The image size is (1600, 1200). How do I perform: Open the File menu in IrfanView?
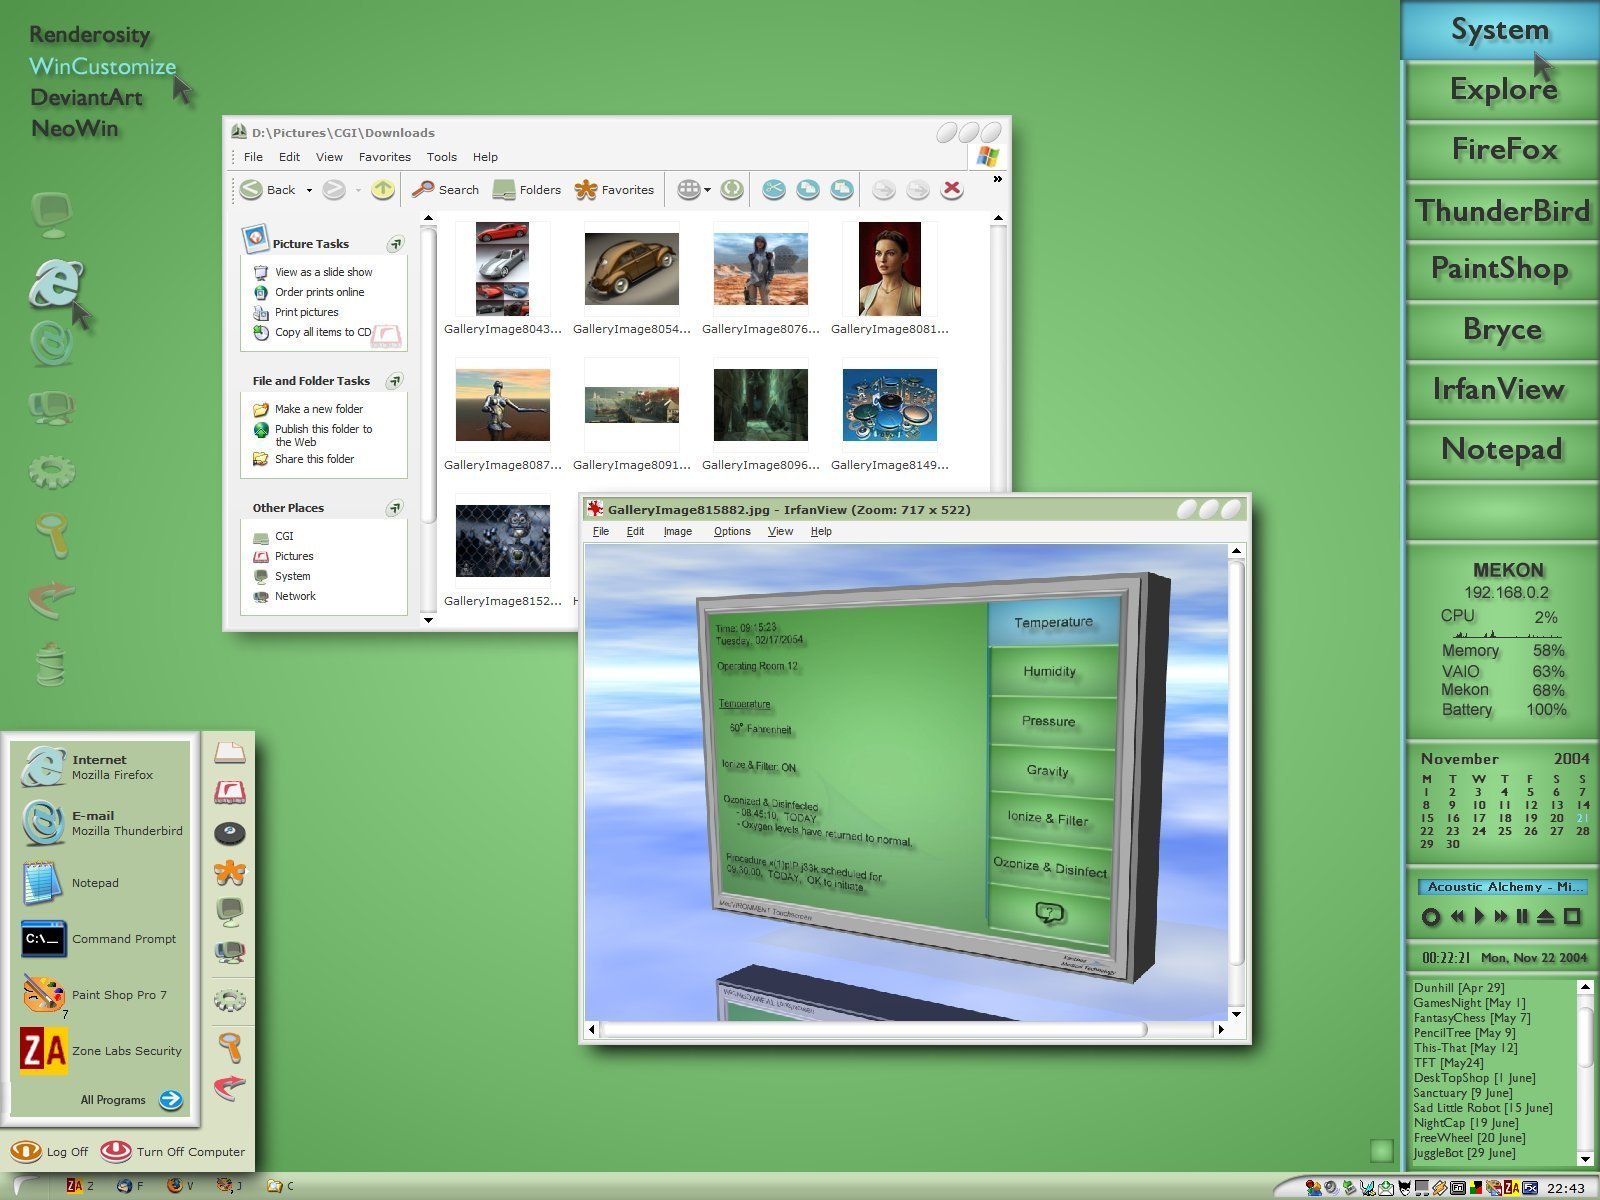click(x=601, y=531)
